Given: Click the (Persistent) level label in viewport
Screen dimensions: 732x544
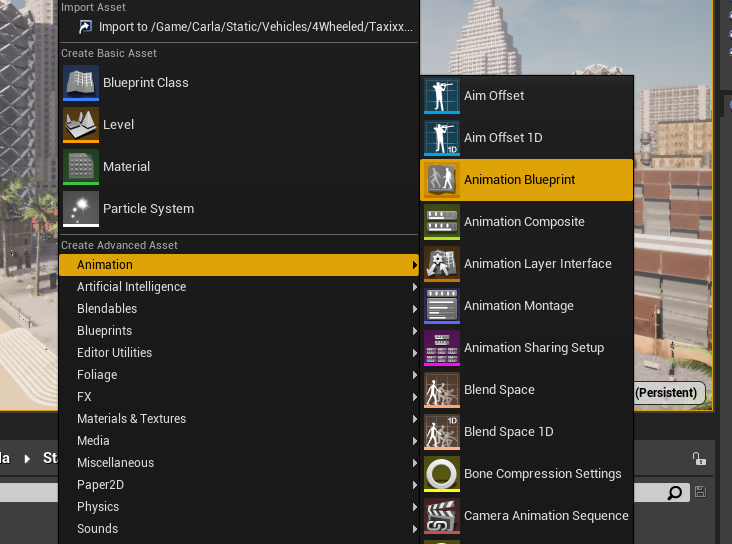Looking at the screenshot, I should coord(667,393).
